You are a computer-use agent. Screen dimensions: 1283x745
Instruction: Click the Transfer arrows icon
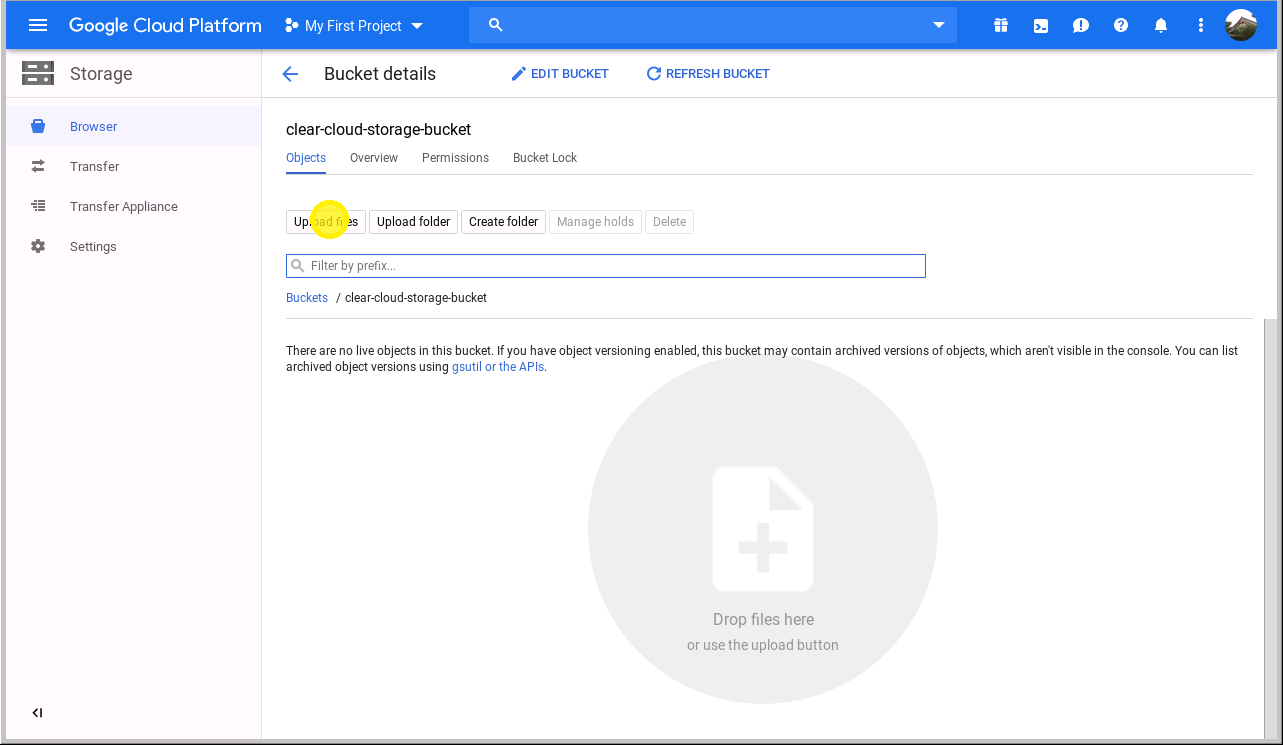(38, 166)
